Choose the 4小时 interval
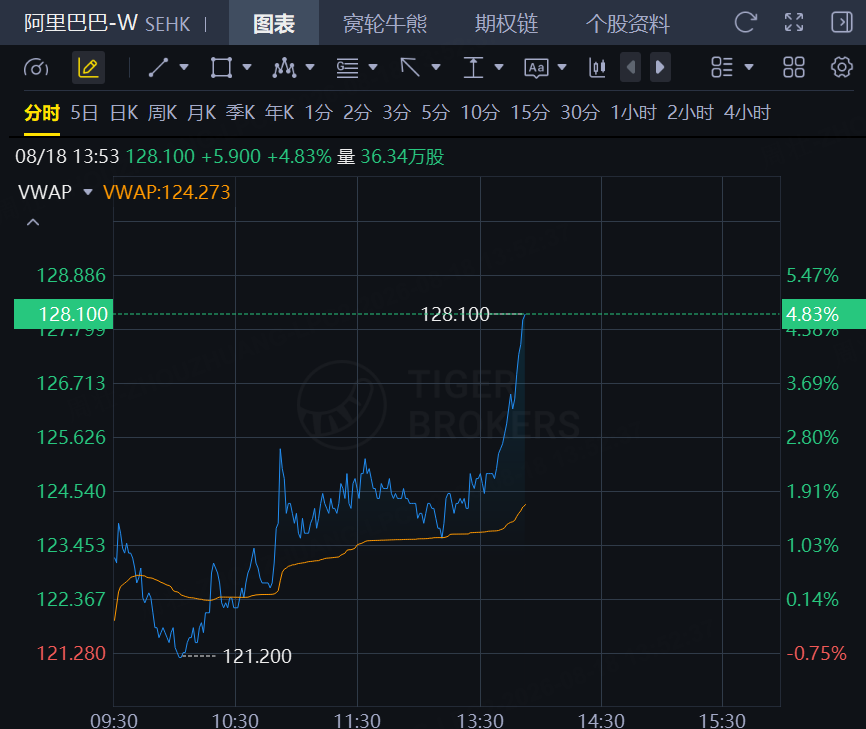Viewport: 866px width, 729px height. (x=747, y=113)
